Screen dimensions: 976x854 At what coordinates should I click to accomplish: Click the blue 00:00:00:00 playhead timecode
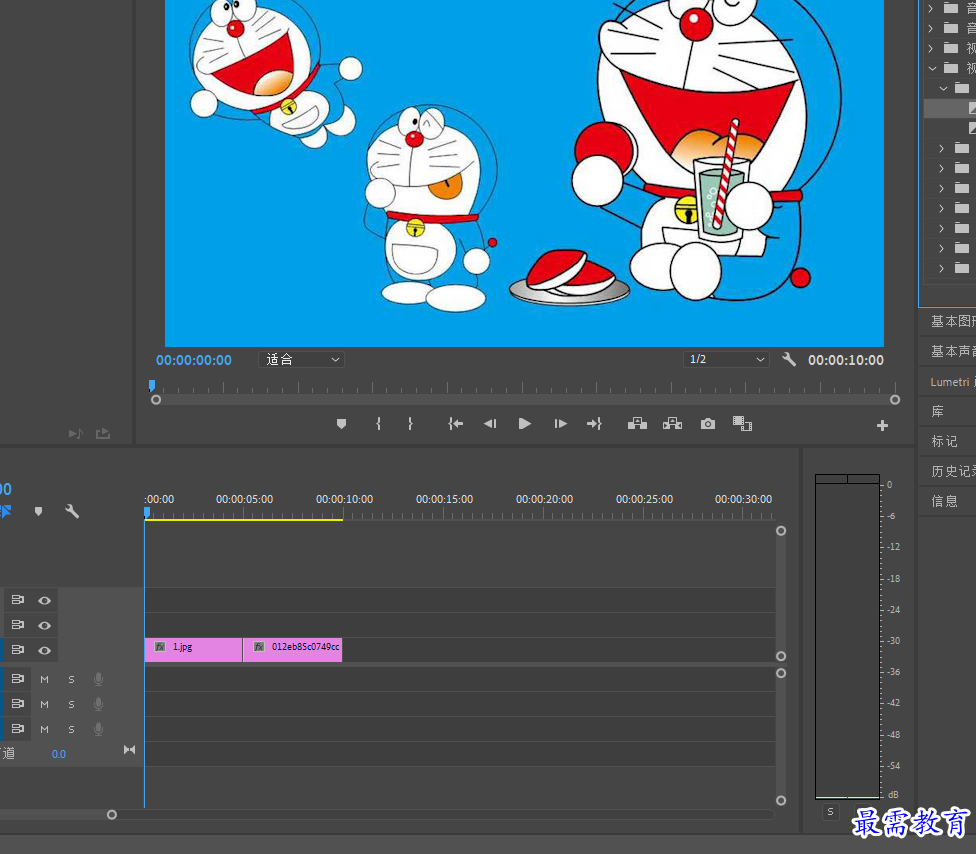click(x=194, y=360)
